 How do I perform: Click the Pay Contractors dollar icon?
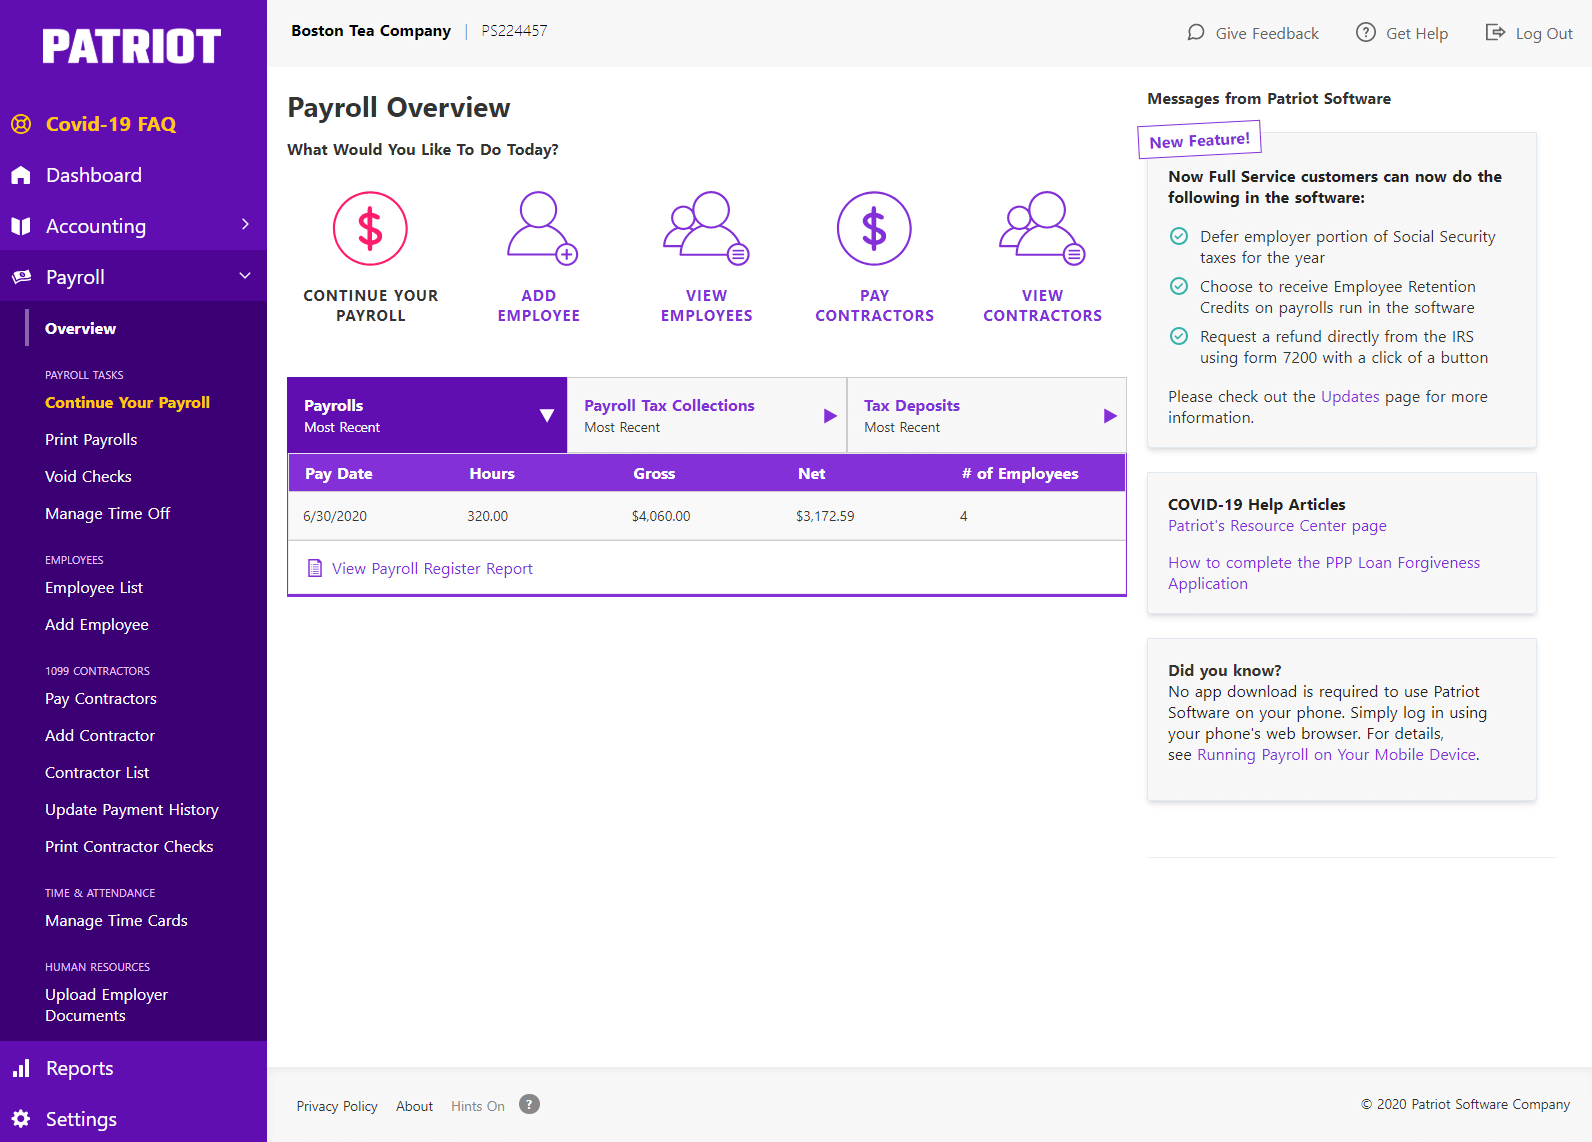point(874,229)
